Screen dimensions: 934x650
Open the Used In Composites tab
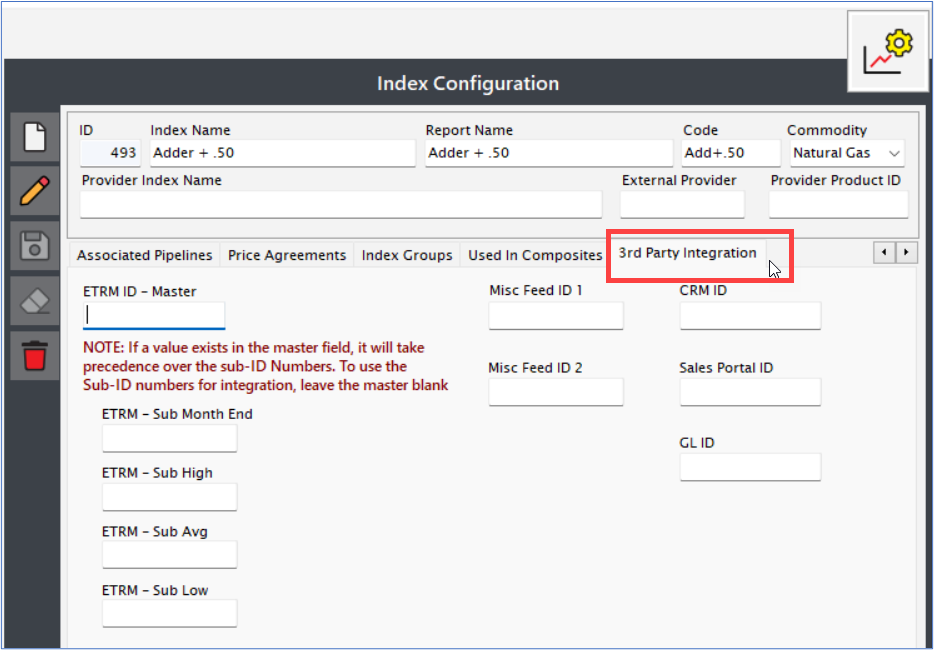click(535, 255)
